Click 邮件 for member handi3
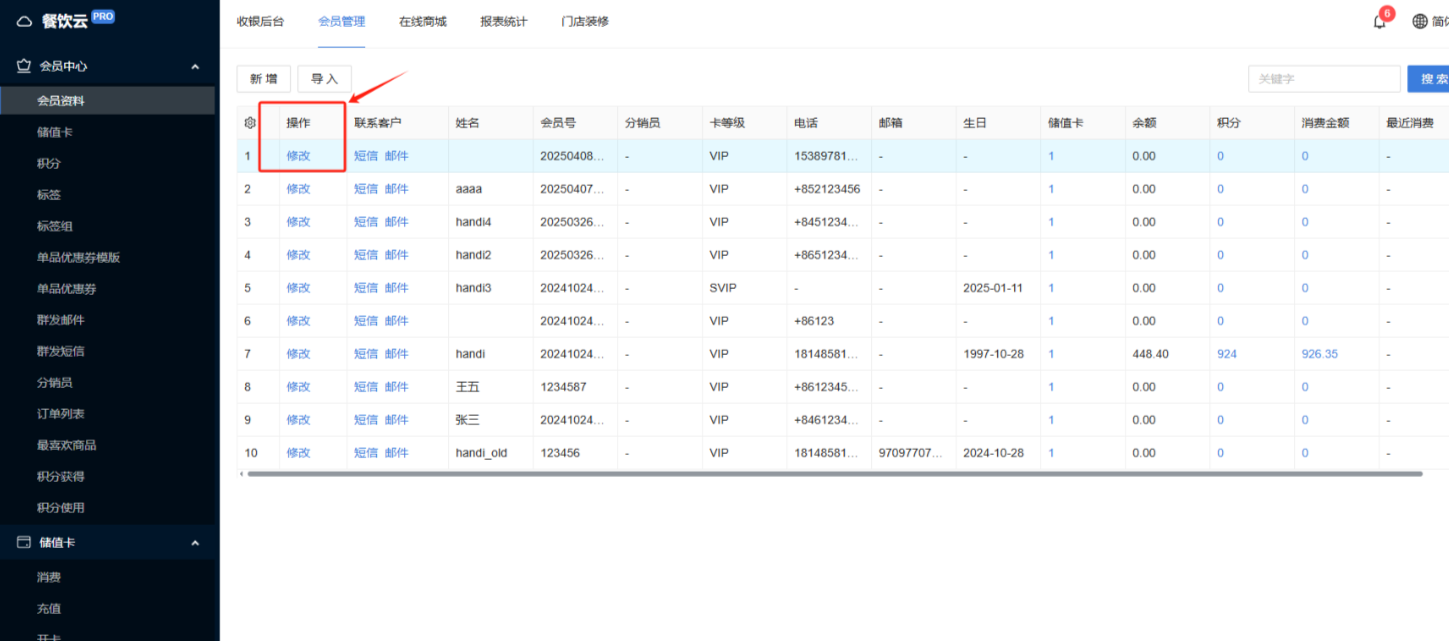Screen dimensions: 1449x641 coord(397,288)
